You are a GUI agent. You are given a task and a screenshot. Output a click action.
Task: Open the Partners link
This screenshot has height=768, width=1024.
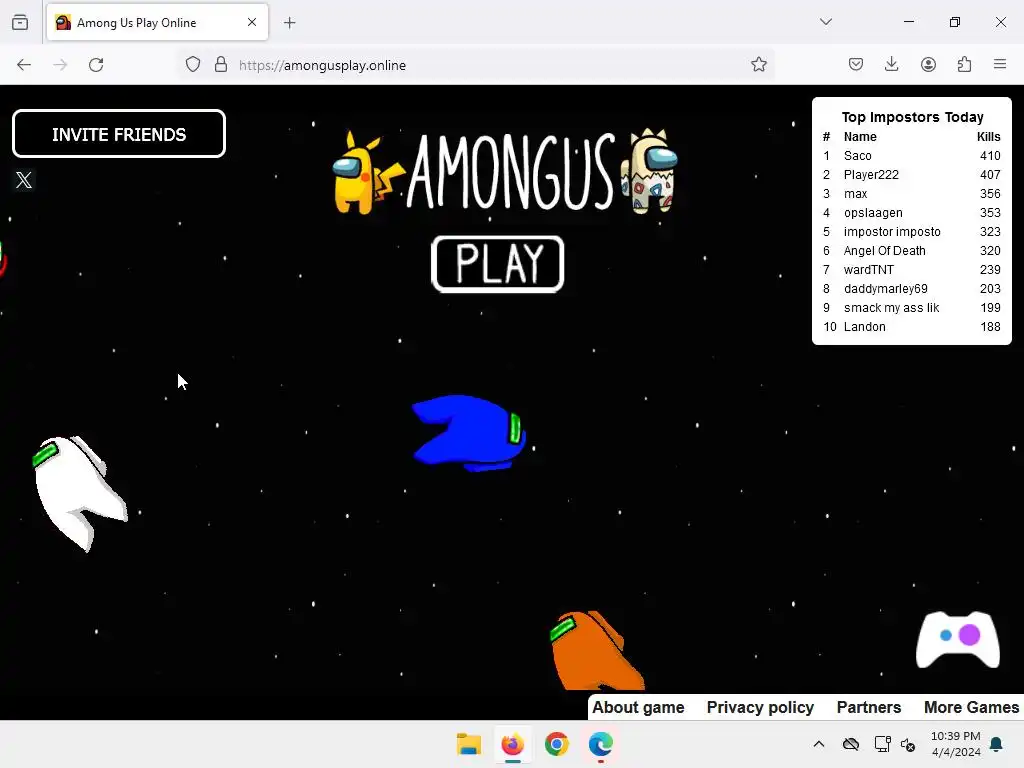coord(869,707)
